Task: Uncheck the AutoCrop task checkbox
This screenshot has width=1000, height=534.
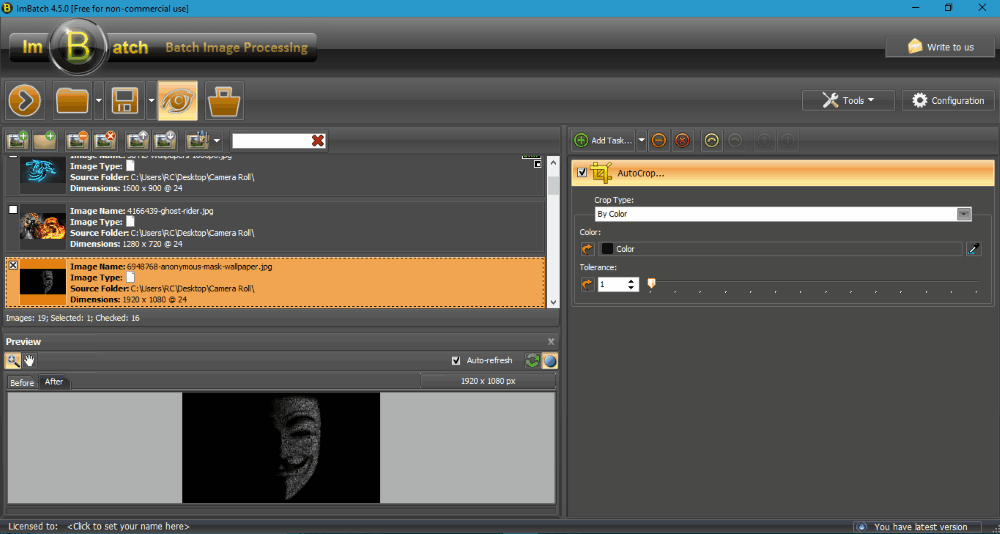Action: click(581, 173)
